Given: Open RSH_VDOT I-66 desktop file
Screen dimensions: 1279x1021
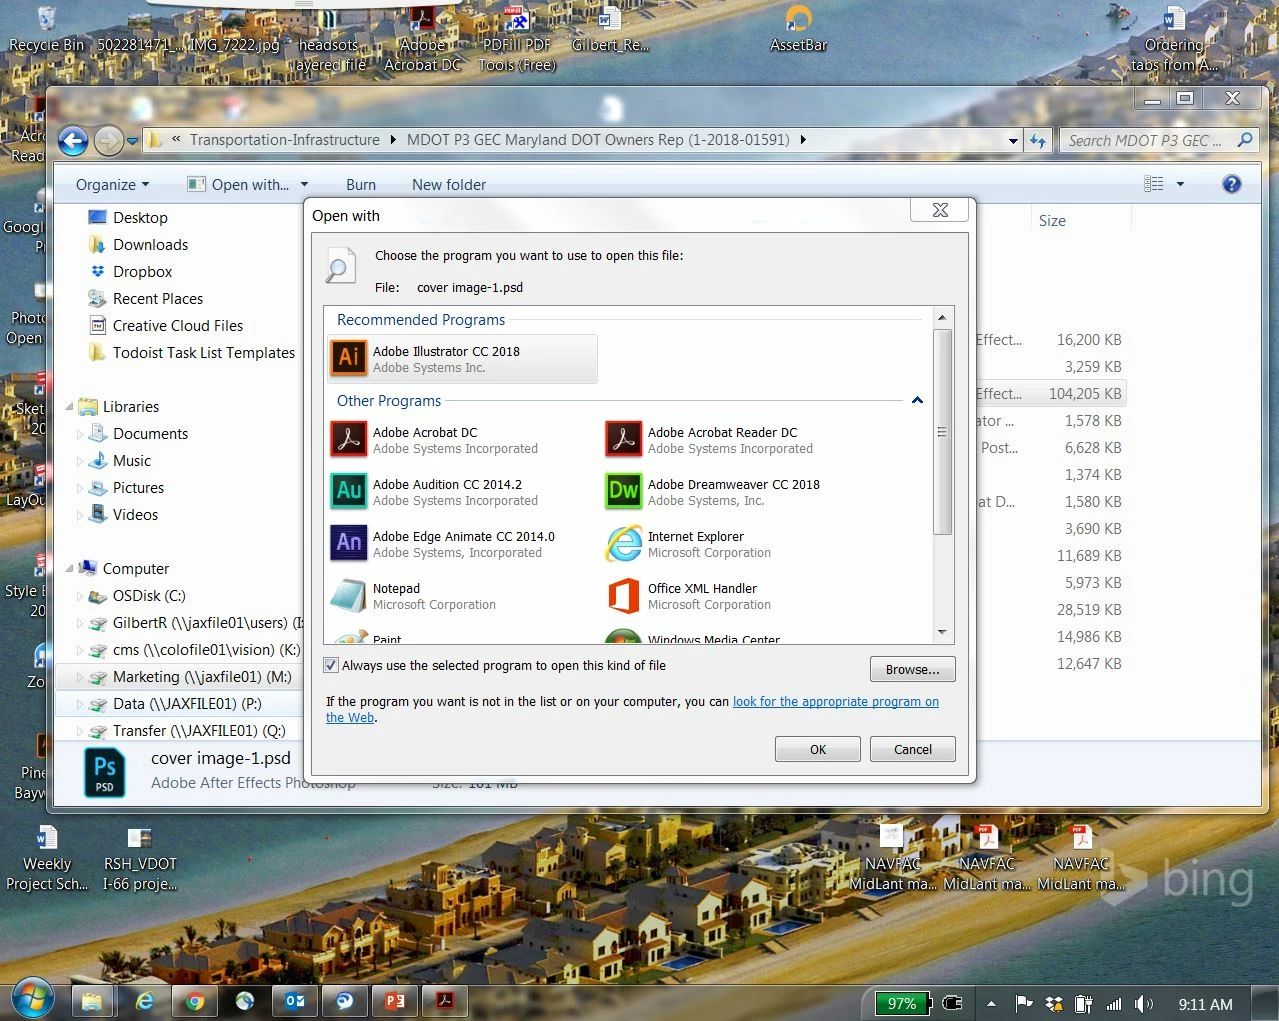Looking at the screenshot, I should (140, 858).
